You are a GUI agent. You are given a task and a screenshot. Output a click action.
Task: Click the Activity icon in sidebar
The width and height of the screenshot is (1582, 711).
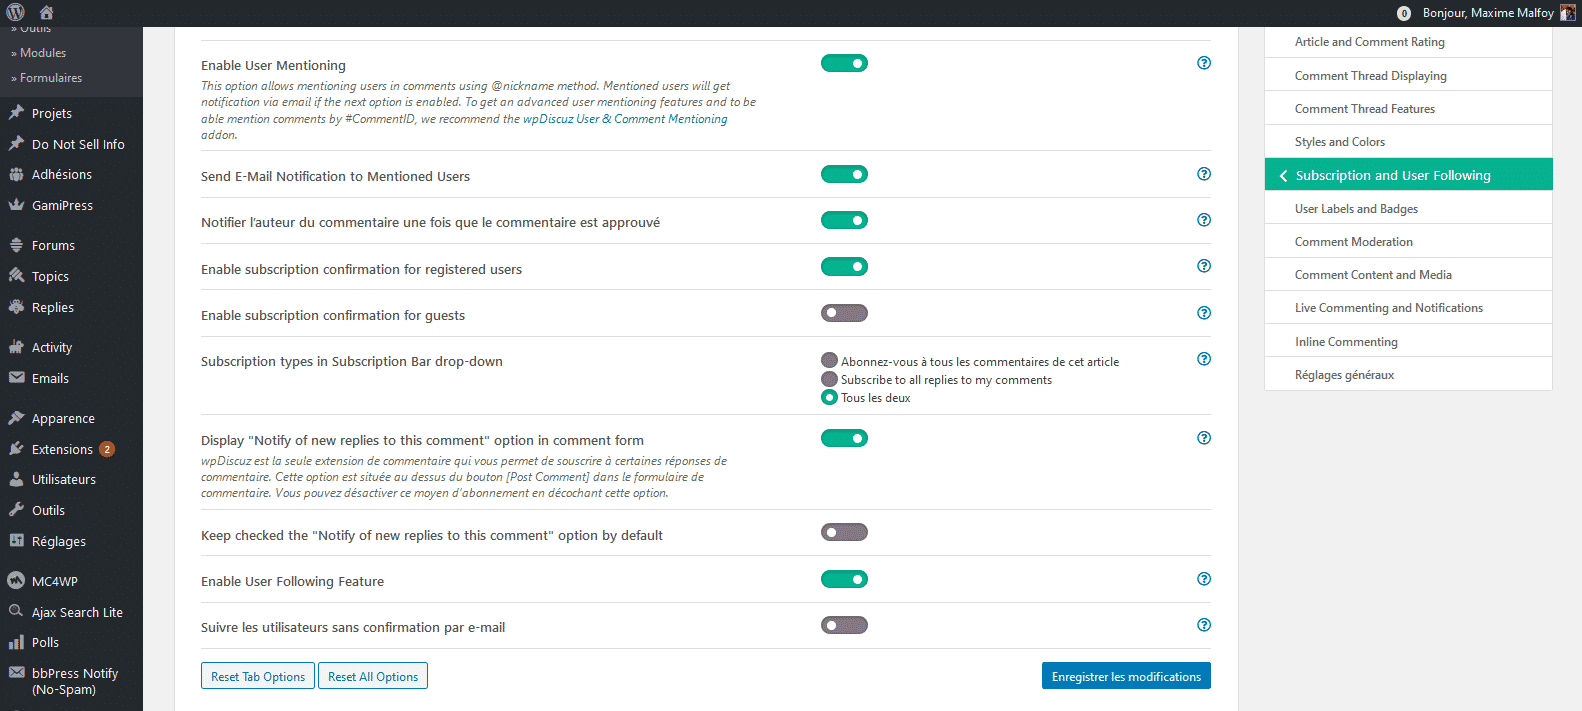point(16,347)
